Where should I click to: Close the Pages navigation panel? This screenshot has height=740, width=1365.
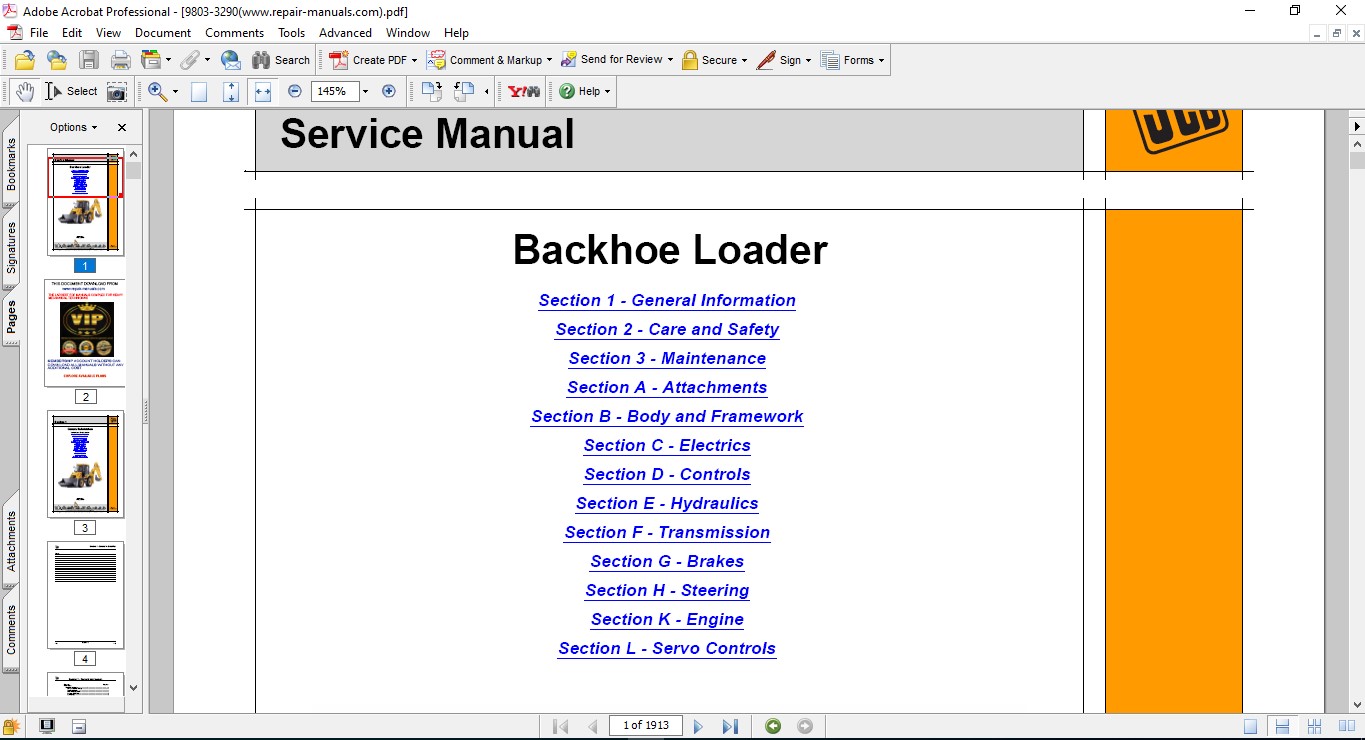[122, 127]
